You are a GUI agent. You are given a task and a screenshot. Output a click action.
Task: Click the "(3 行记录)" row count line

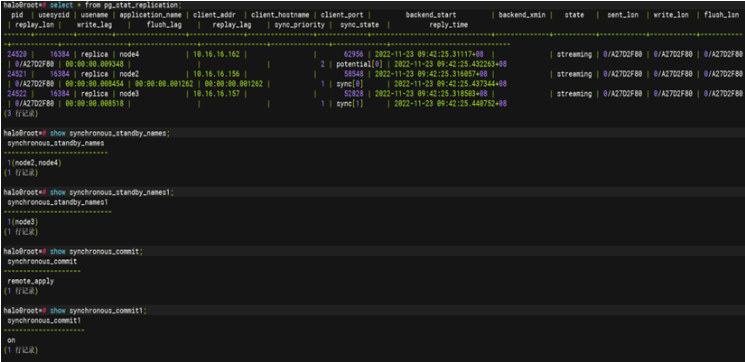pyautogui.click(x=21, y=114)
